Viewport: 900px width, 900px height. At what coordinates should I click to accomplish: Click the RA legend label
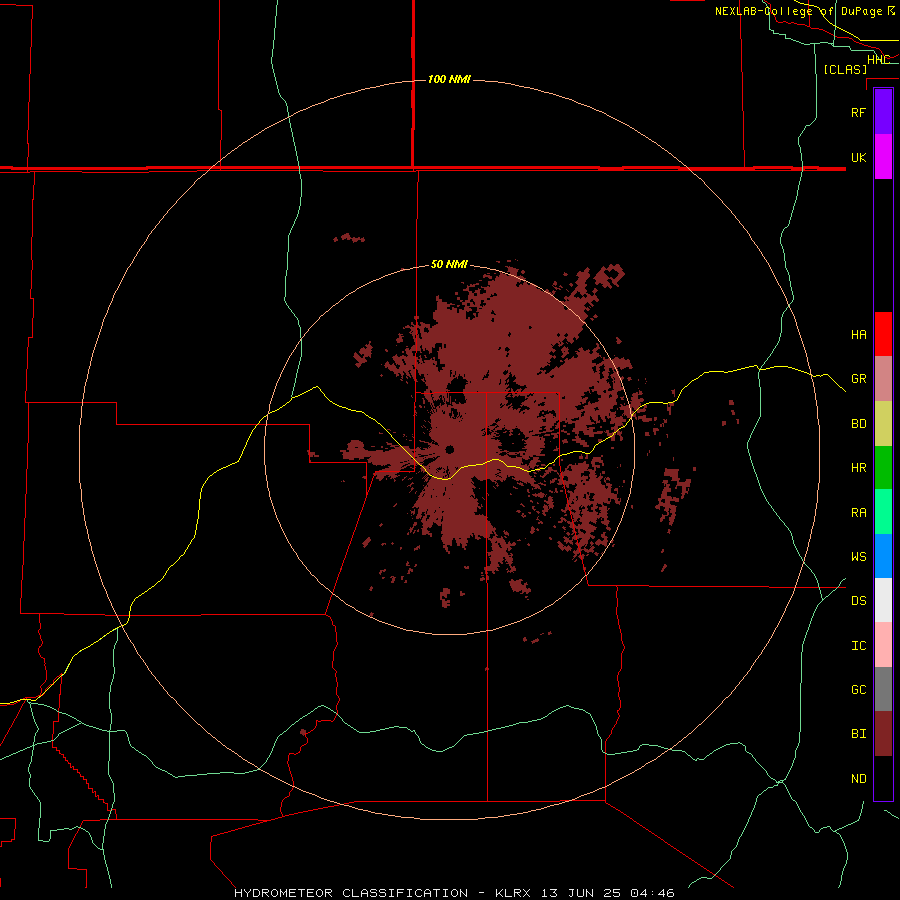[858, 513]
